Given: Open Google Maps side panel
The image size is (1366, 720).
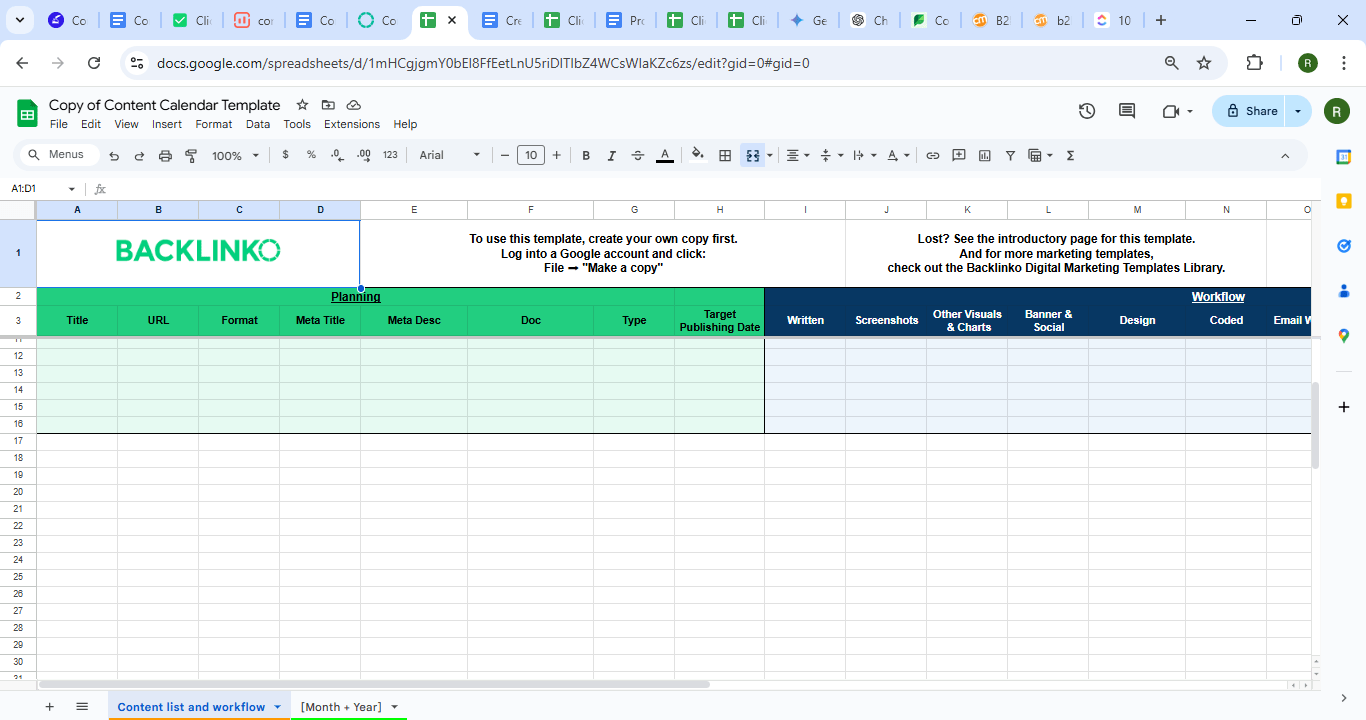Looking at the screenshot, I should (1344, 336).
